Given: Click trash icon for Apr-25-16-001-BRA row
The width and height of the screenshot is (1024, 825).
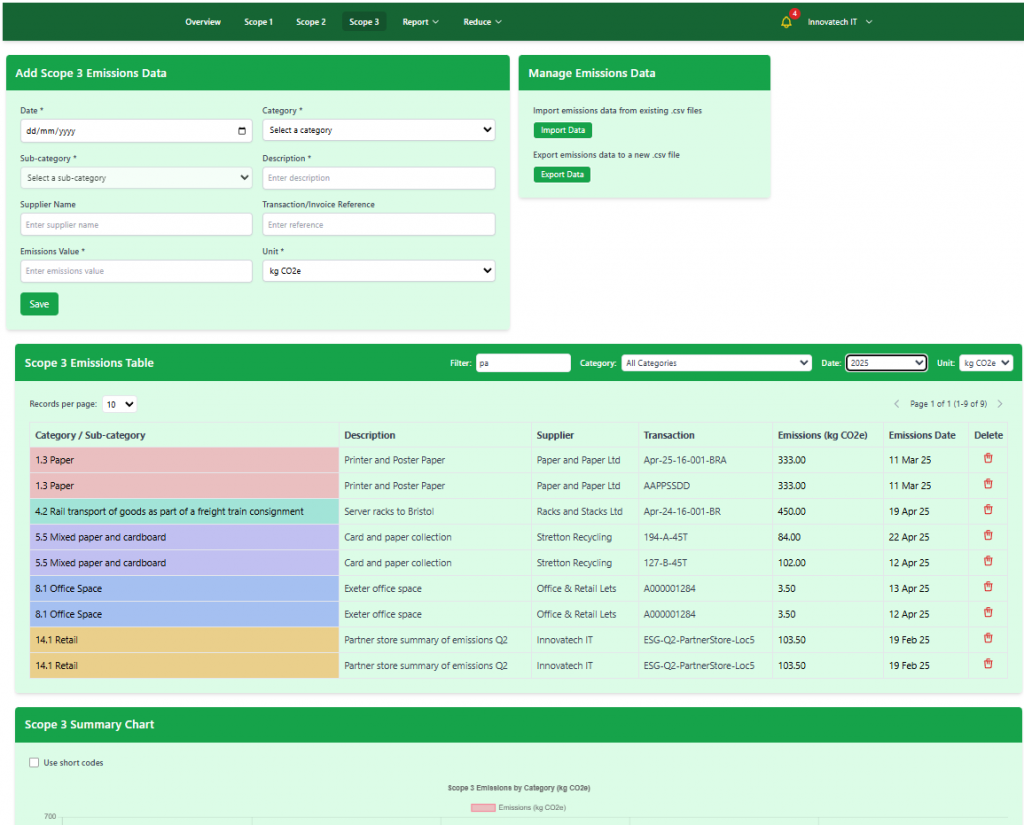Looking at the screenshot, I should 988,459.
